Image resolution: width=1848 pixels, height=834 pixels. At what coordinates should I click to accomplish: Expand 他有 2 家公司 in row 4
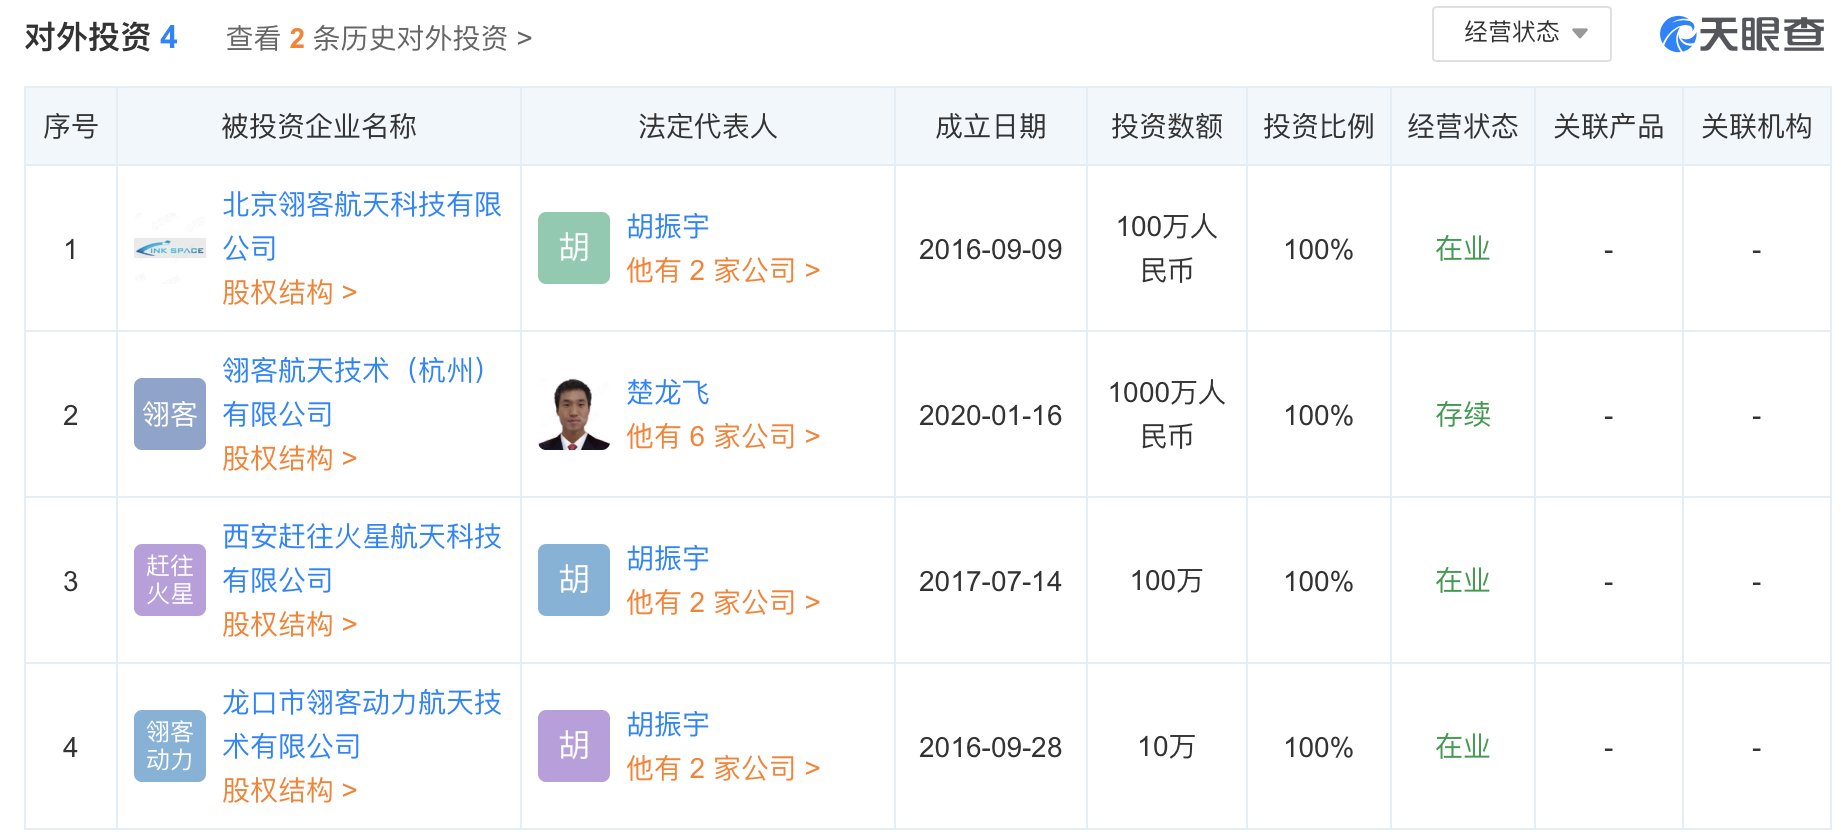click(723, 768)
